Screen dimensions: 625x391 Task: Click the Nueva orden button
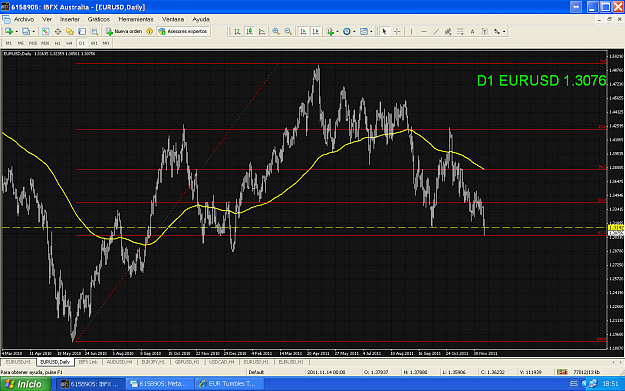[124, 31]
